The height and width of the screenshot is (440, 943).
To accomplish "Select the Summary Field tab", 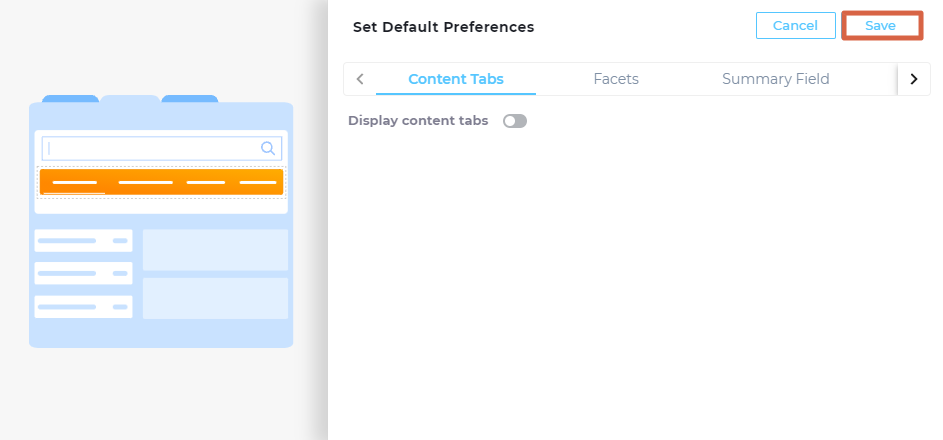I will [x=776, y=79].
